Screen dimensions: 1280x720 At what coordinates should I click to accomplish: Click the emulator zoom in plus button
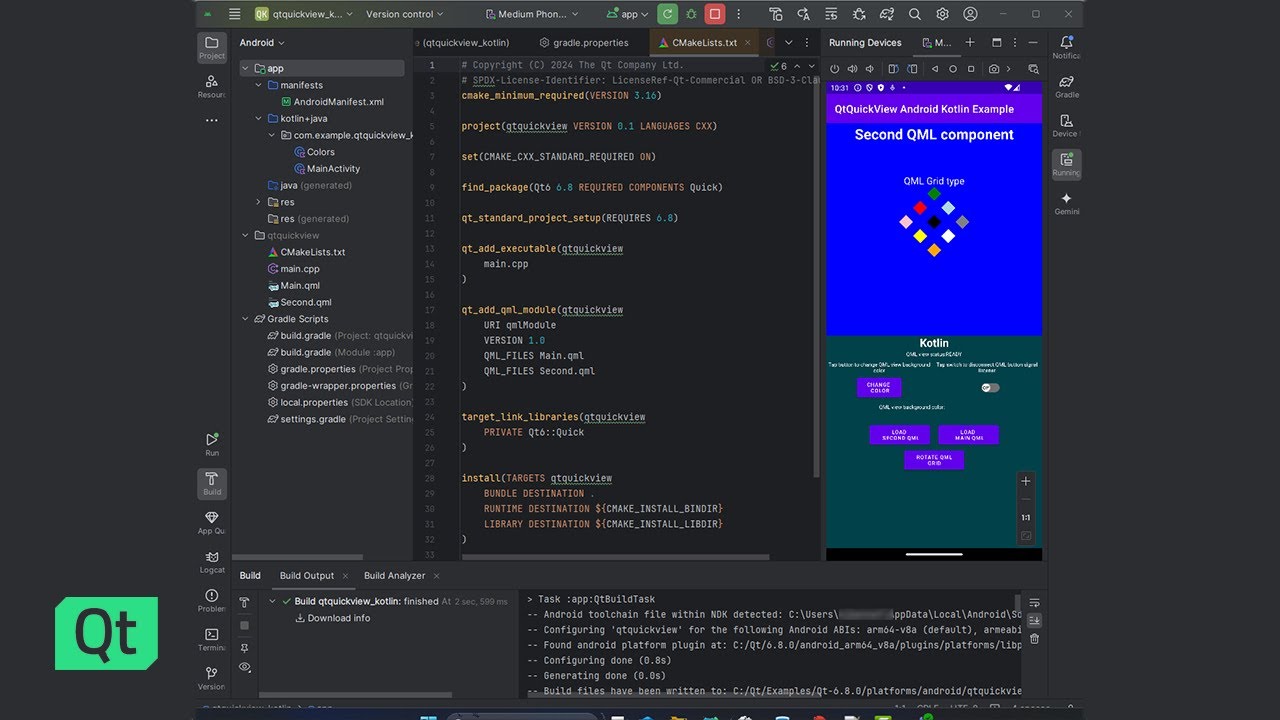1025,481
